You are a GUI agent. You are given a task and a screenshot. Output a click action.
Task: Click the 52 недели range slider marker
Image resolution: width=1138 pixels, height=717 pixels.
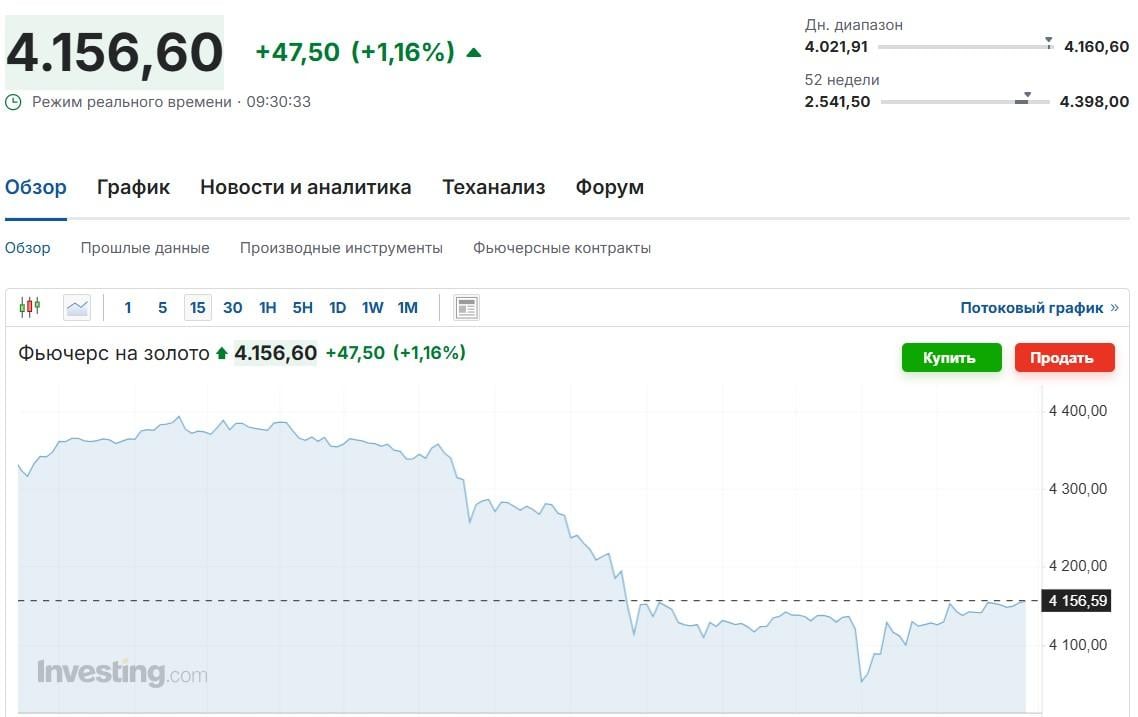[1026, 97]
